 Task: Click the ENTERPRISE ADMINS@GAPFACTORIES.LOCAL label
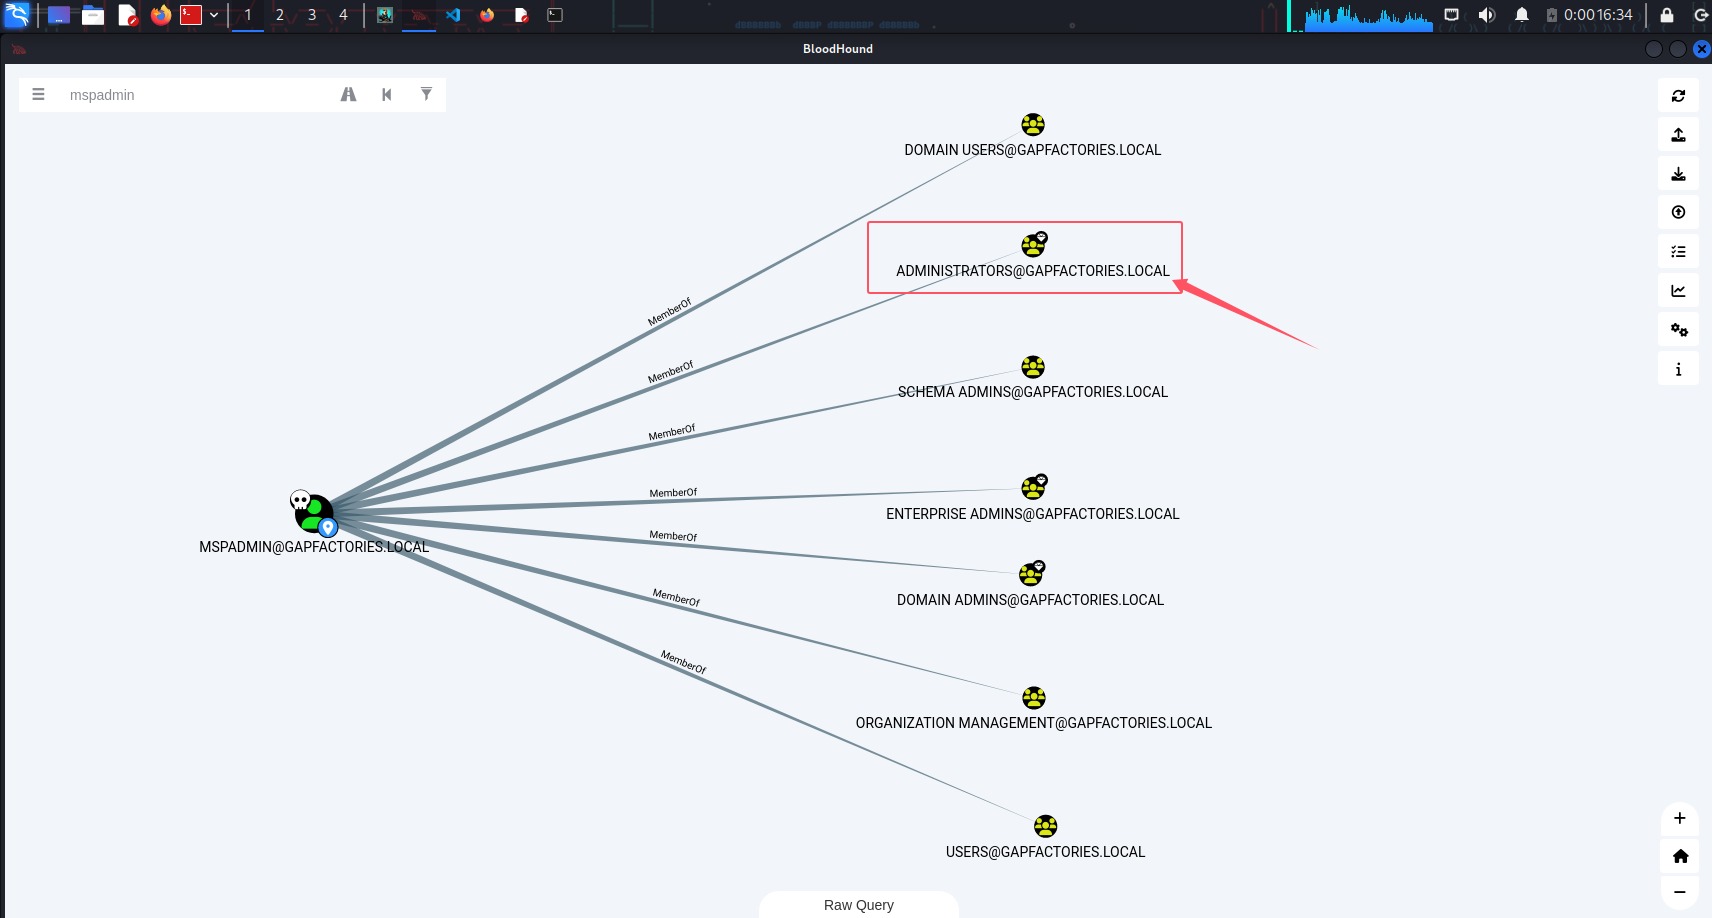click(1033, 514)
